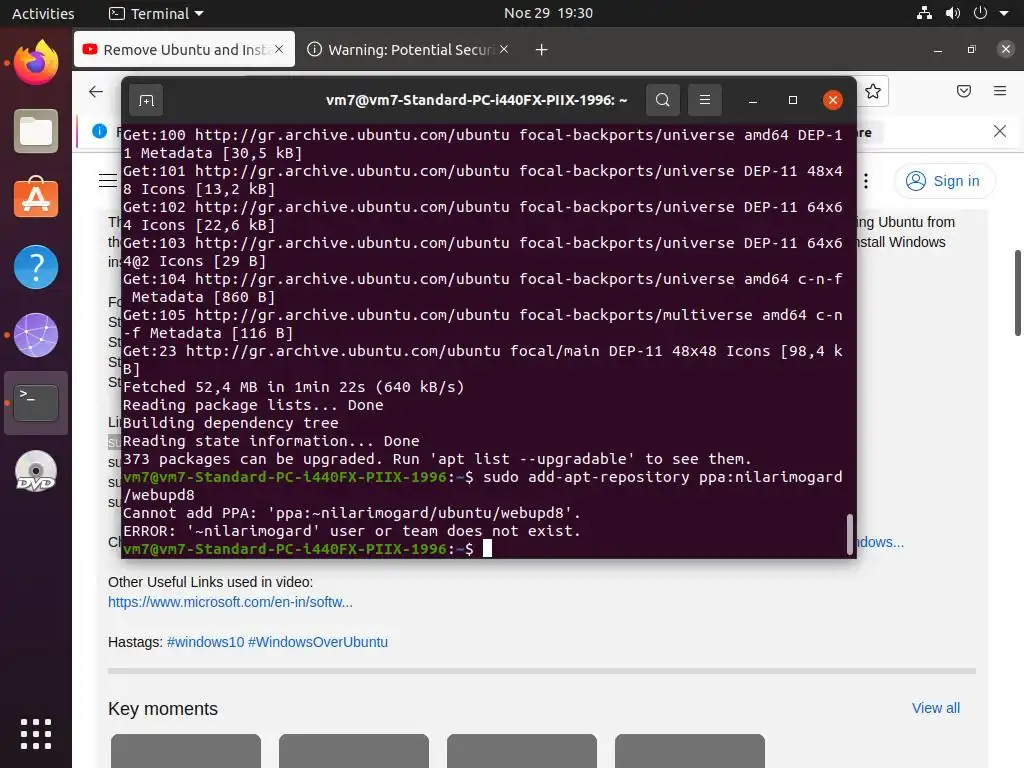Open Firefox from the dock
This screenshot has height=768, width=1024.
click(36, 63)
